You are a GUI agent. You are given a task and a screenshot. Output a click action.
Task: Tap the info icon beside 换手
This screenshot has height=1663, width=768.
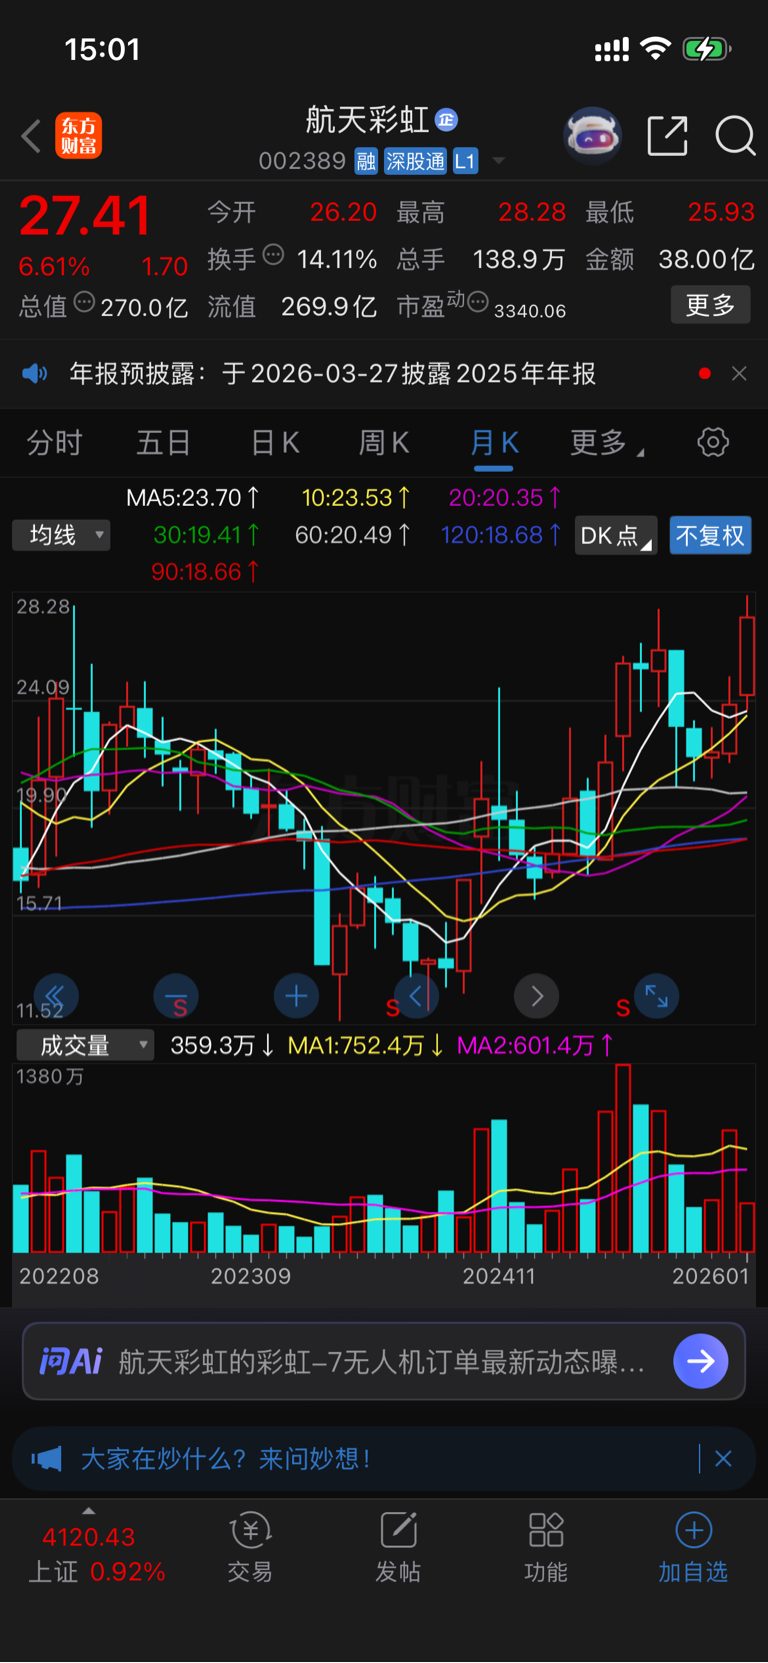(x=273, y=255)
